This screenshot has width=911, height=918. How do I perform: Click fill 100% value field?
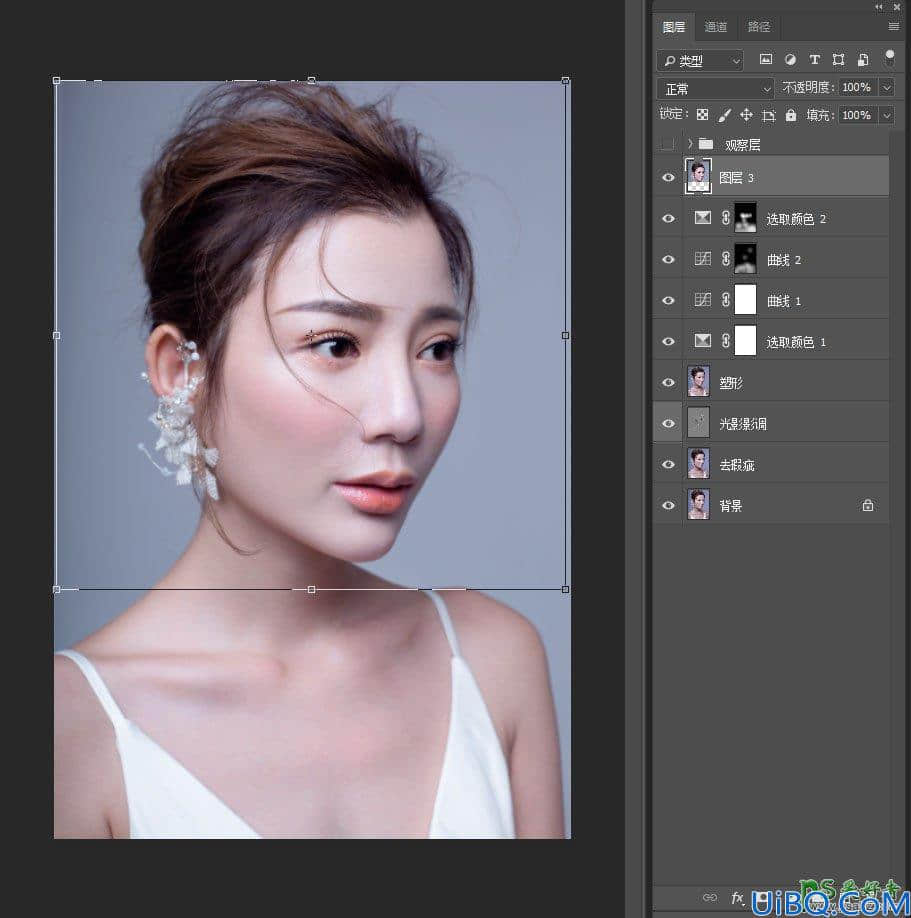pyautogui.click(x=857, y=115)
